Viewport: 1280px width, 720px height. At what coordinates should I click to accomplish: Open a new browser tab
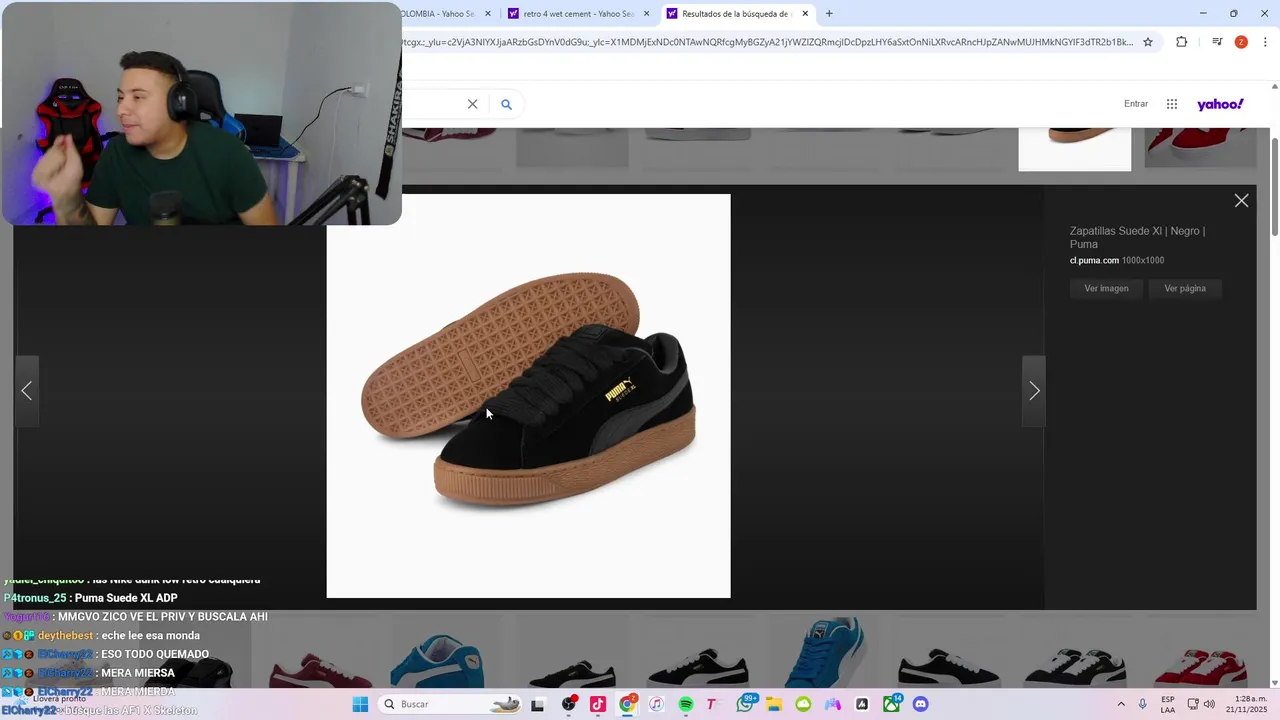(829, 14)
